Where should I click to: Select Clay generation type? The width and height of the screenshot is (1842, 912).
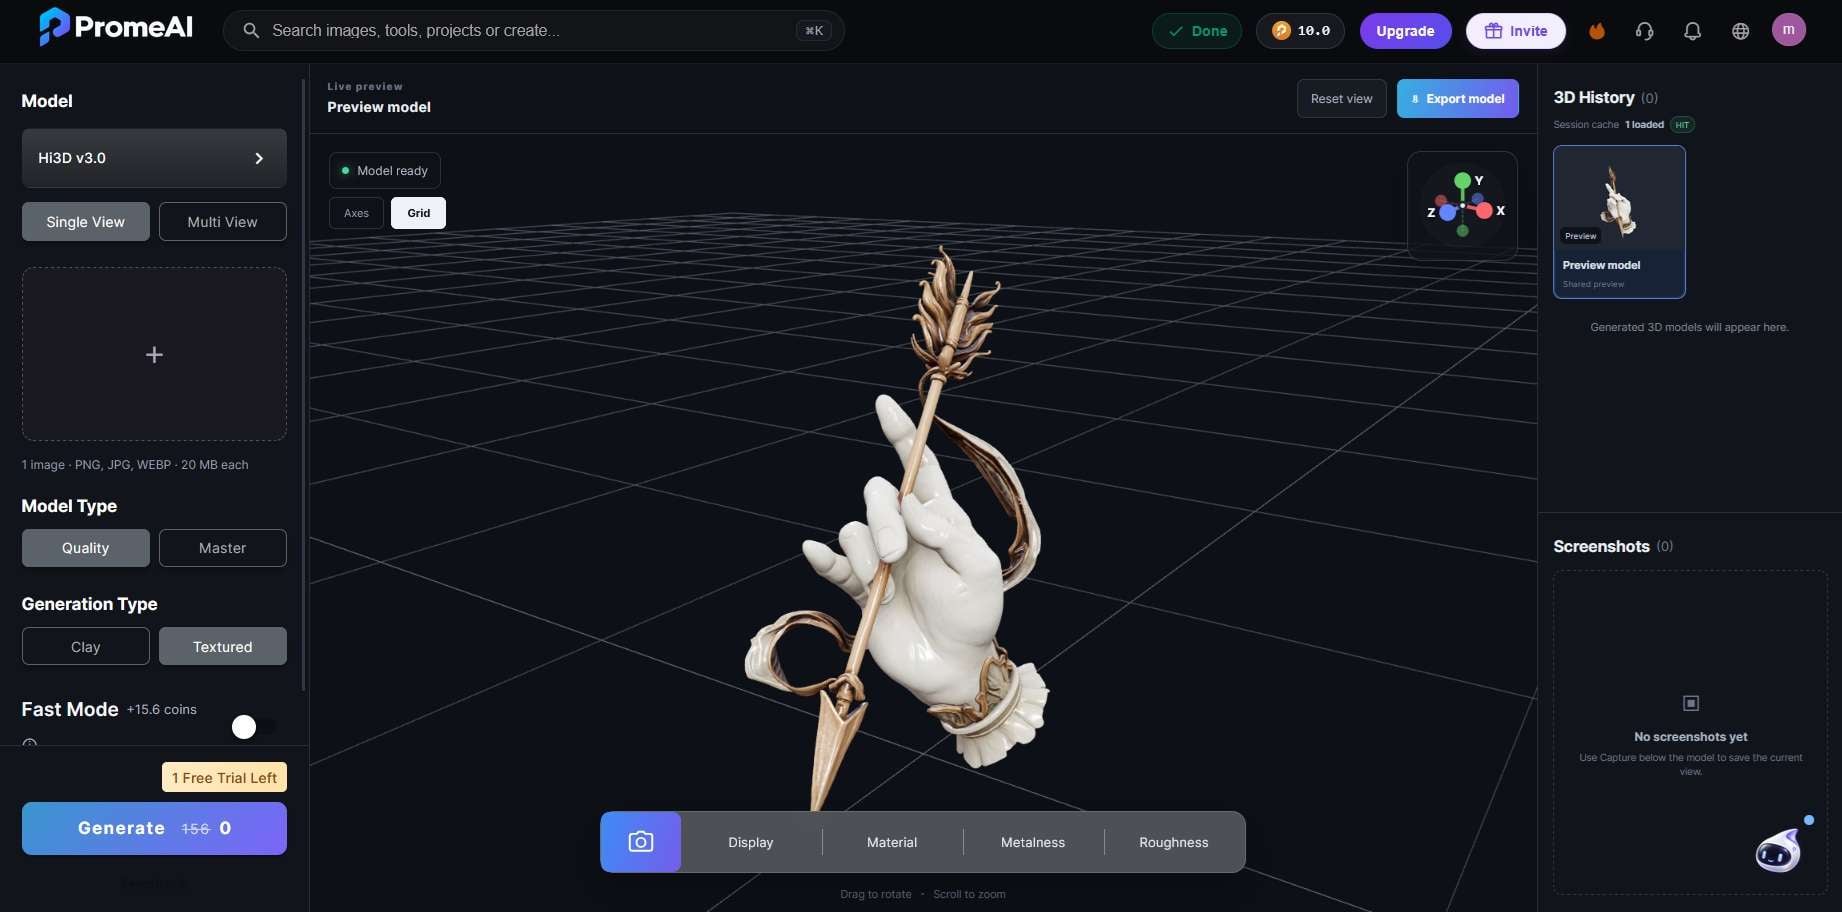[86, 647]
